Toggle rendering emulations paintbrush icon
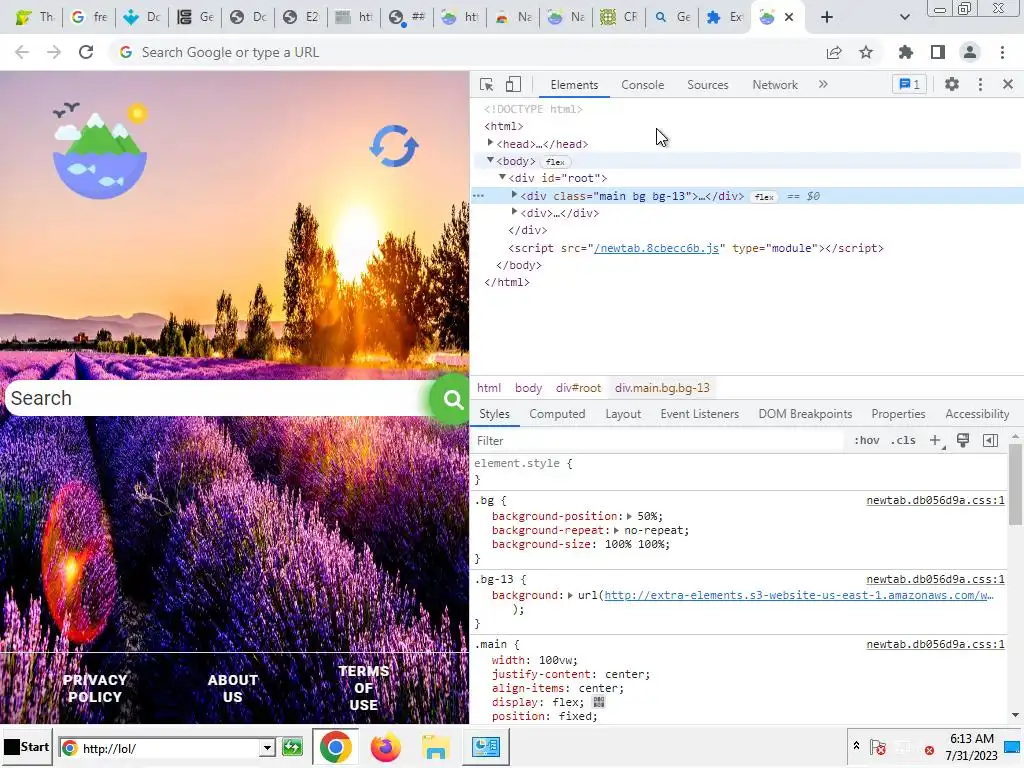1024x768 pixels. pyautogui.click(x=963, y=440)
